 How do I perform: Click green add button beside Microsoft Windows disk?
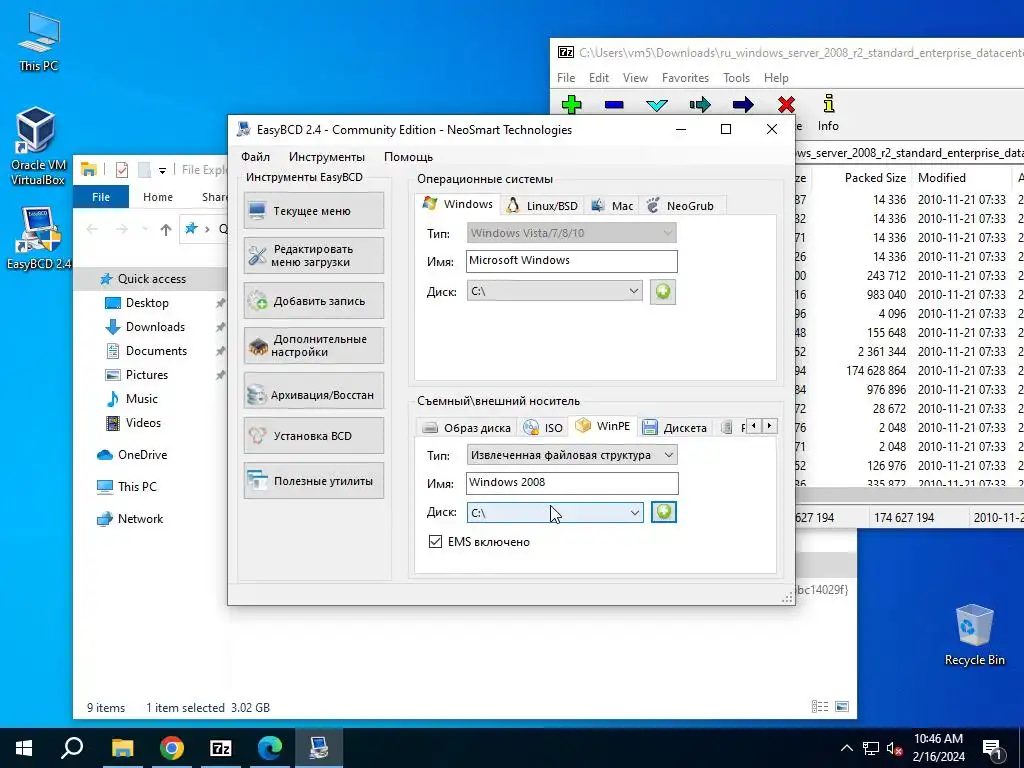[x=663, y=291]
